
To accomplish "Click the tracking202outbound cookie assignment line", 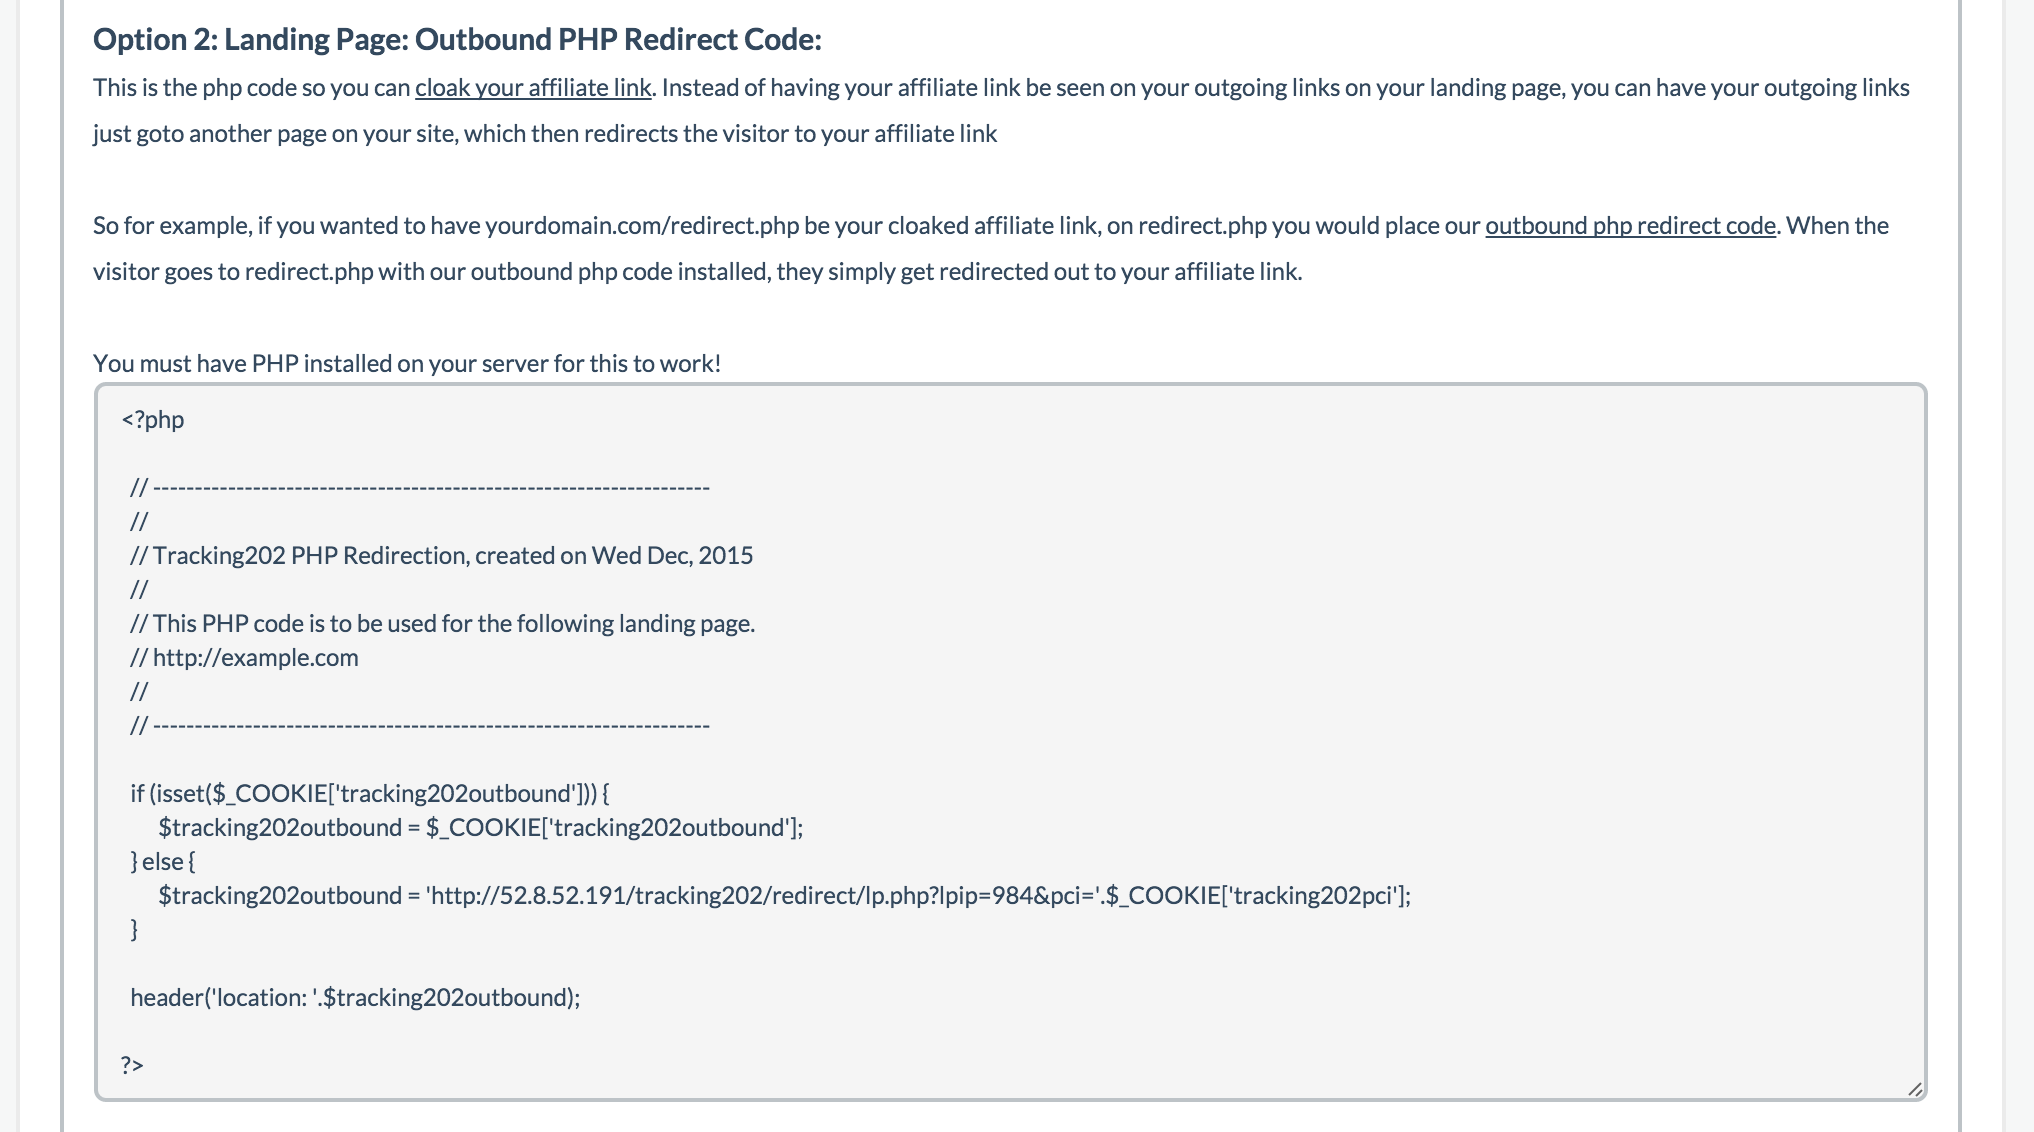I will coord(480,827).
